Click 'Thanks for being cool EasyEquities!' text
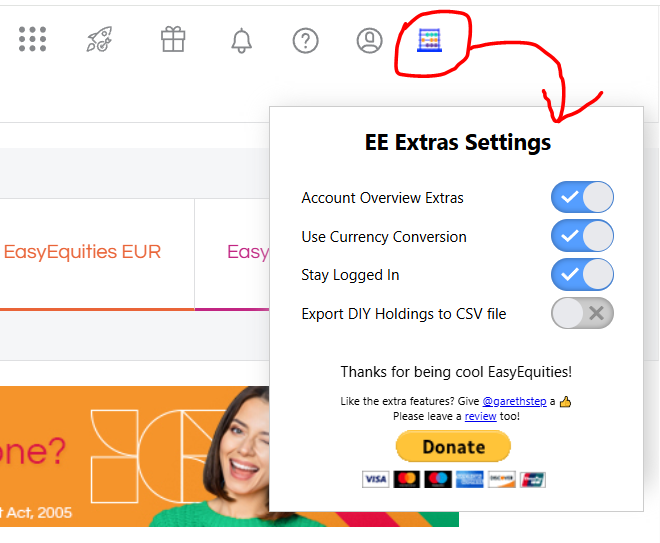Viewport: 660px width, 543px height. [456, 372]
